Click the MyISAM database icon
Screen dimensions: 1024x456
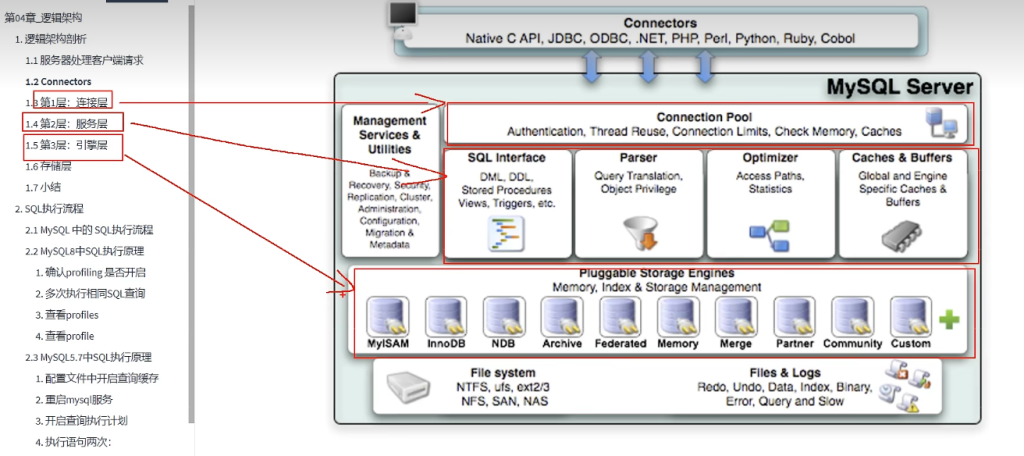(387, 316)
